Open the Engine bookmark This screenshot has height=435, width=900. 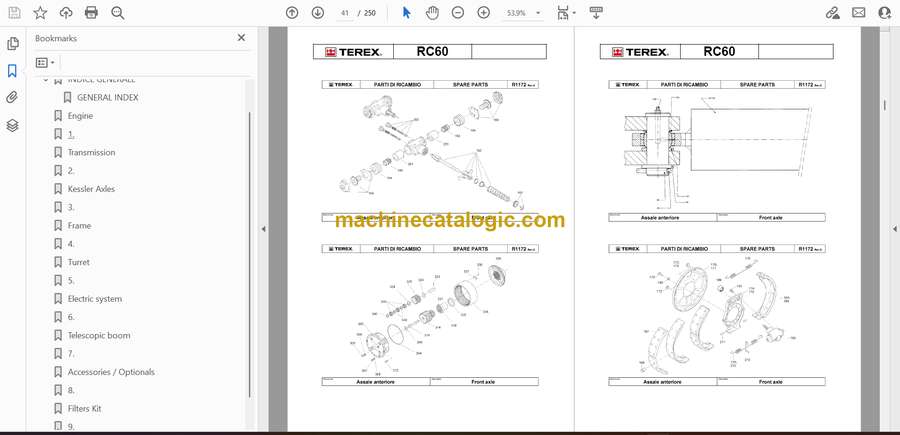[80, 116]
